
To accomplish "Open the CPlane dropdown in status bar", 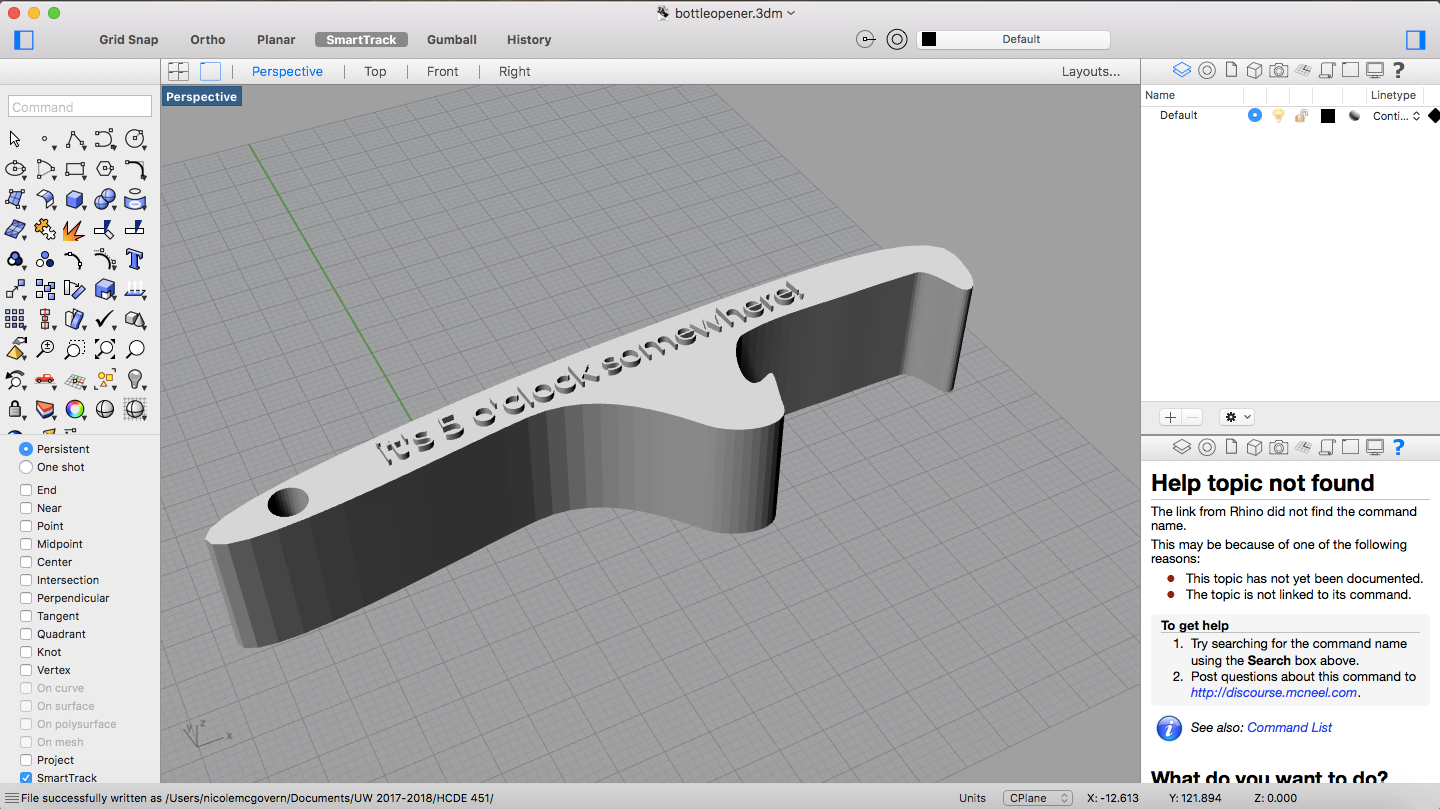I will click(x=1038, y=798).
